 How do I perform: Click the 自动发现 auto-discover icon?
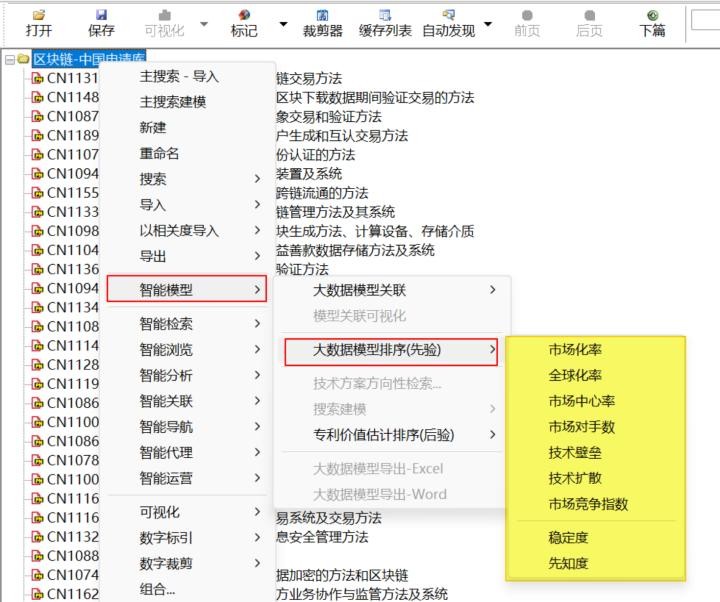(x=448, y=17)
